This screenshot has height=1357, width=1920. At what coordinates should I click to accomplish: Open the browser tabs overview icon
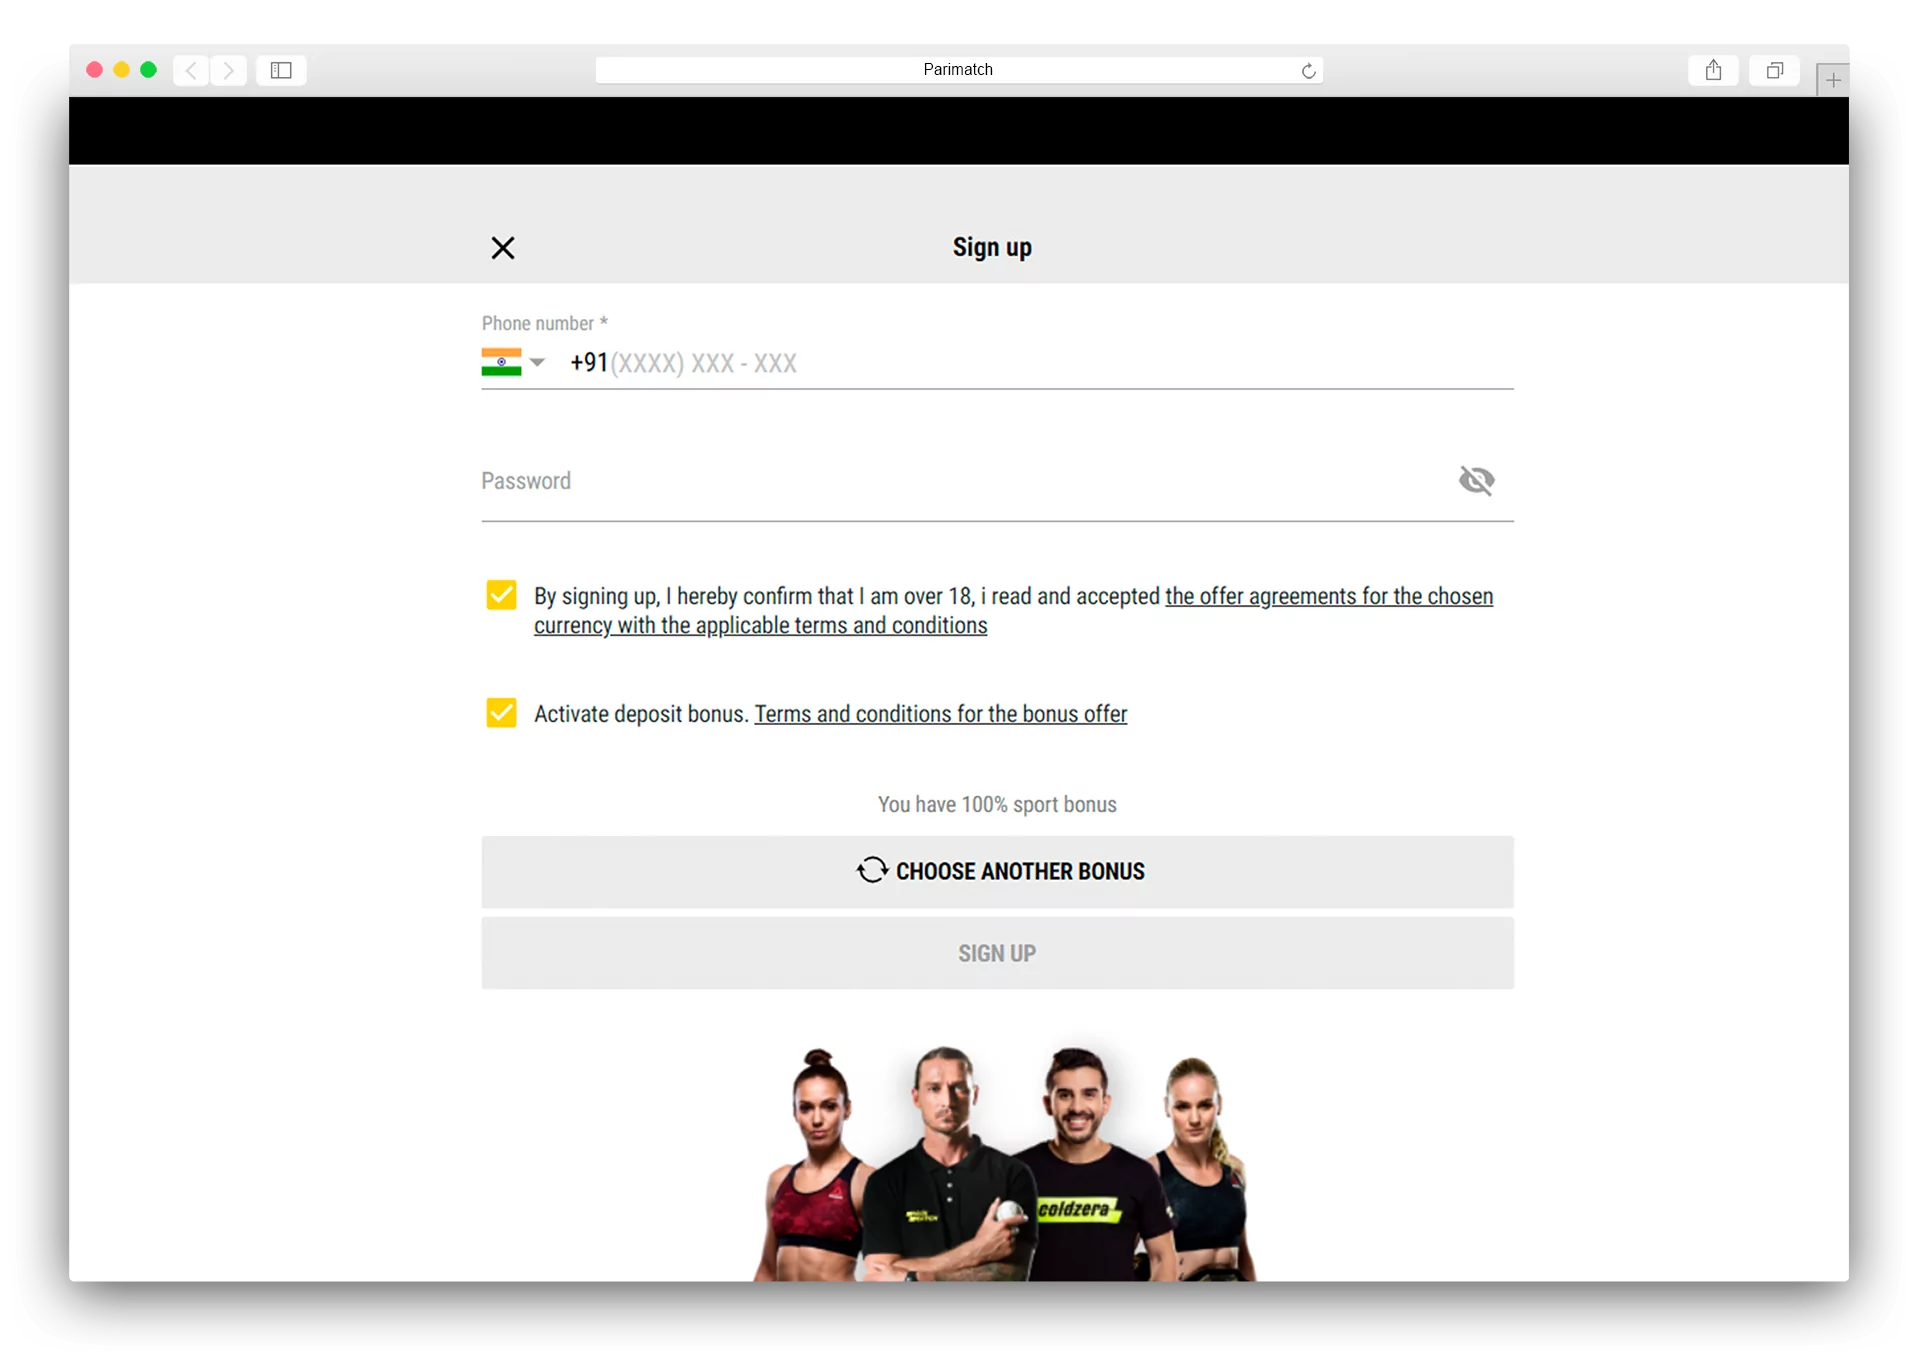1774,70
